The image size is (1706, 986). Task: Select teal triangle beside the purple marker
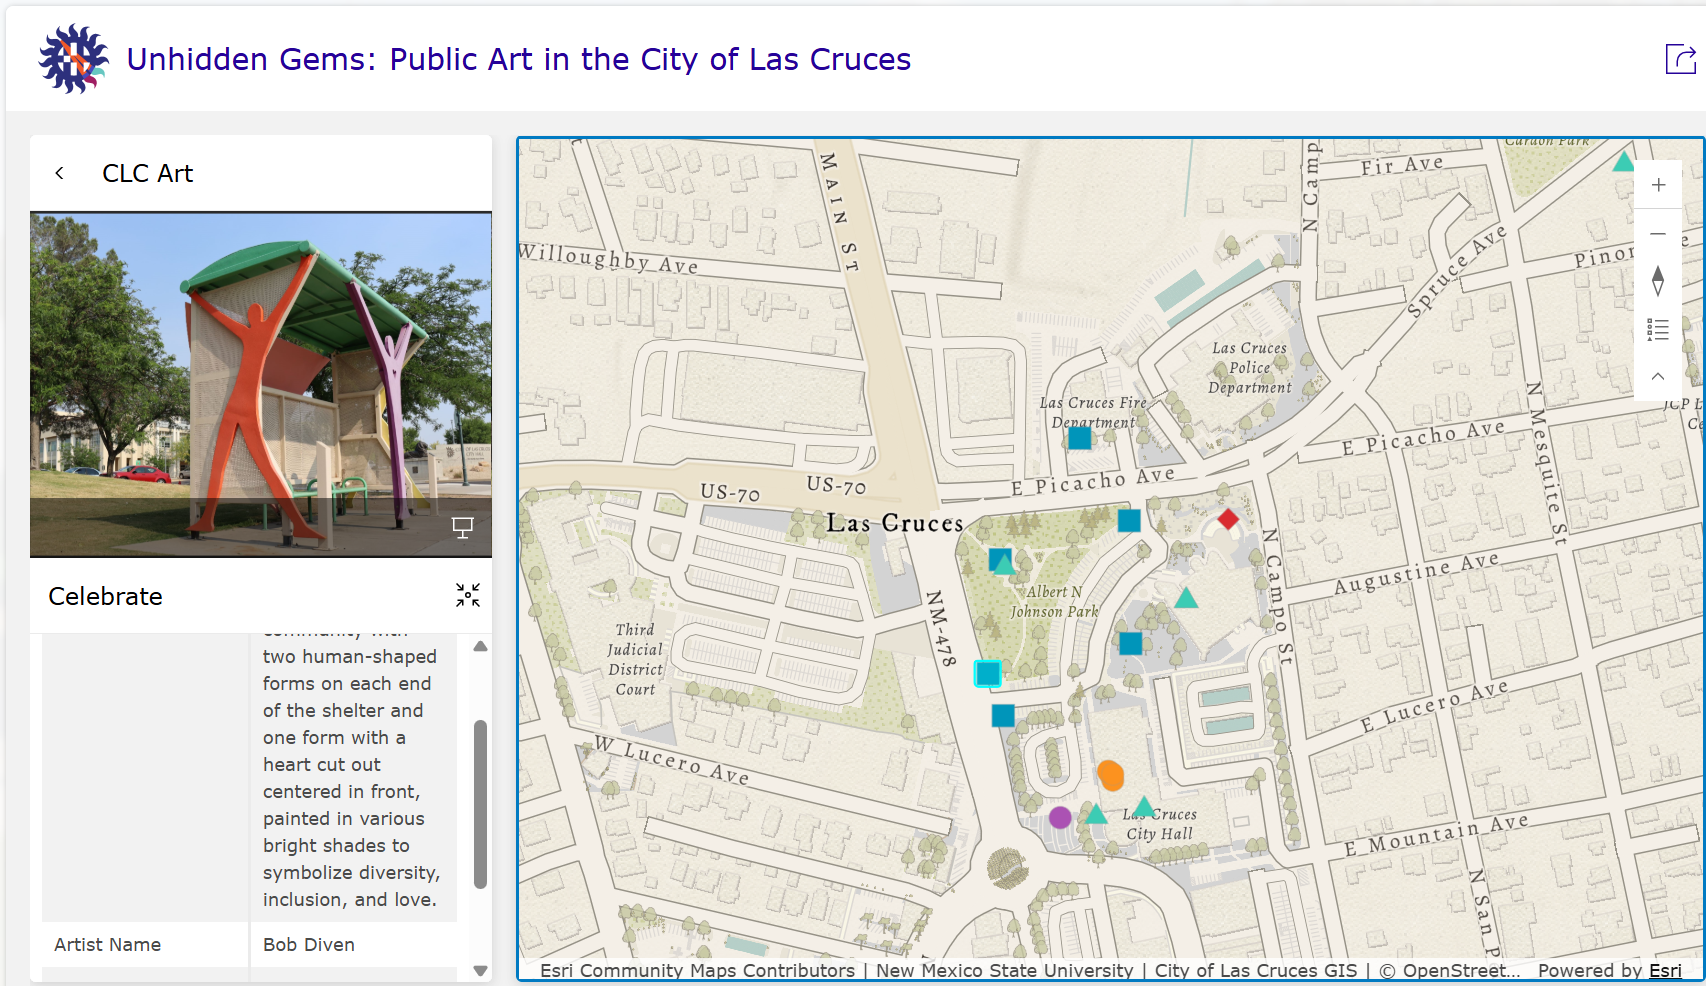(x=1096, y=814)
